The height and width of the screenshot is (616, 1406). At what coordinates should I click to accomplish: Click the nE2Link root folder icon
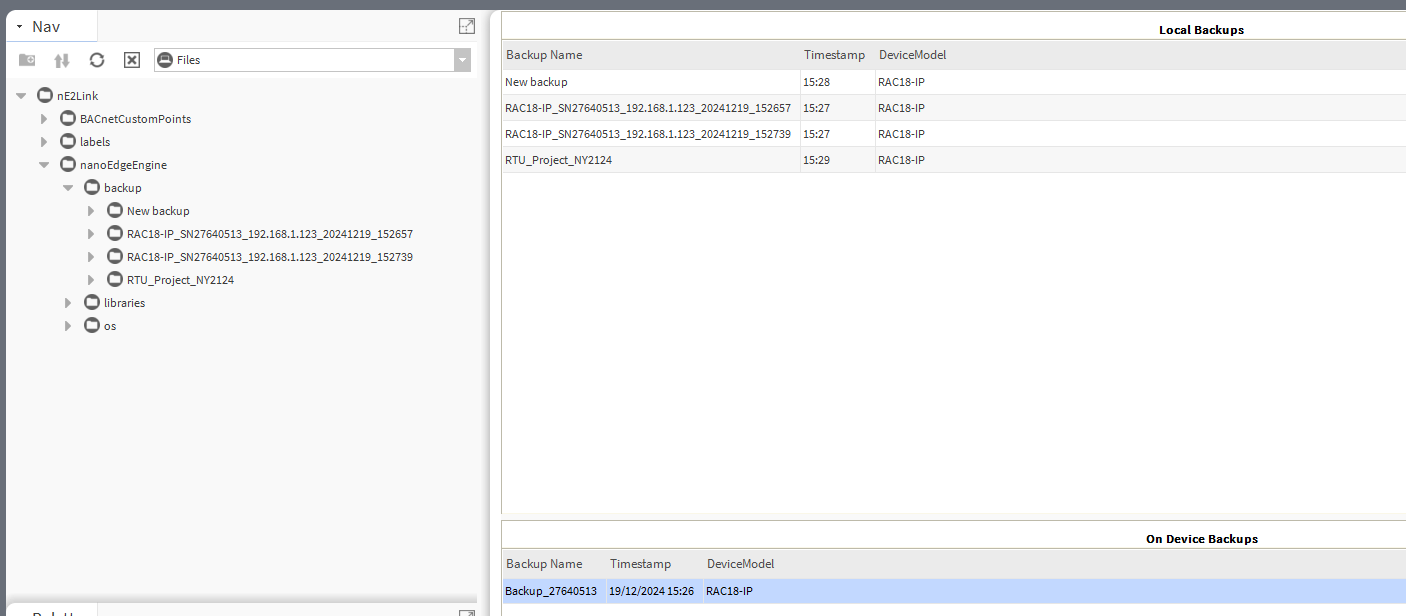[45, 96]
